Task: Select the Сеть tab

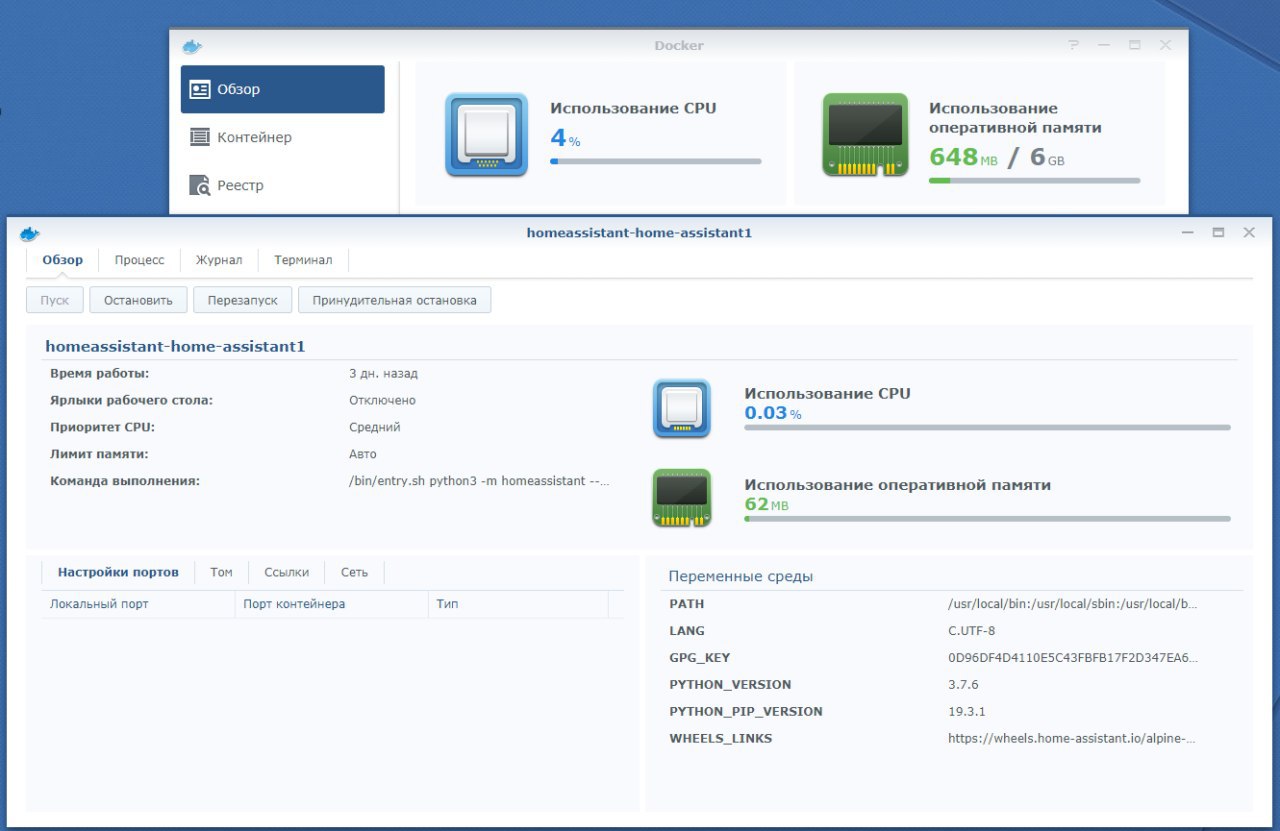Action: coord(354,572)
